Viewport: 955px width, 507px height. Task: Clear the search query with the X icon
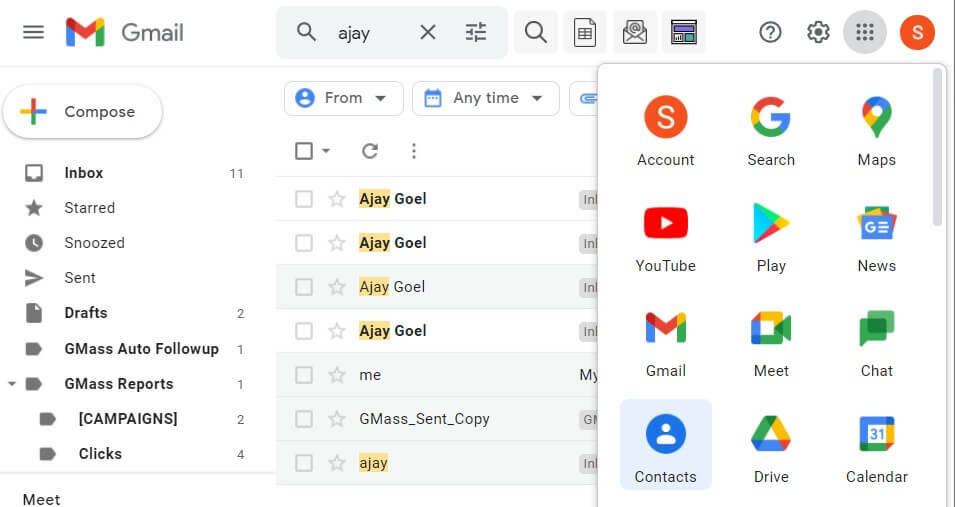(428, 32)
